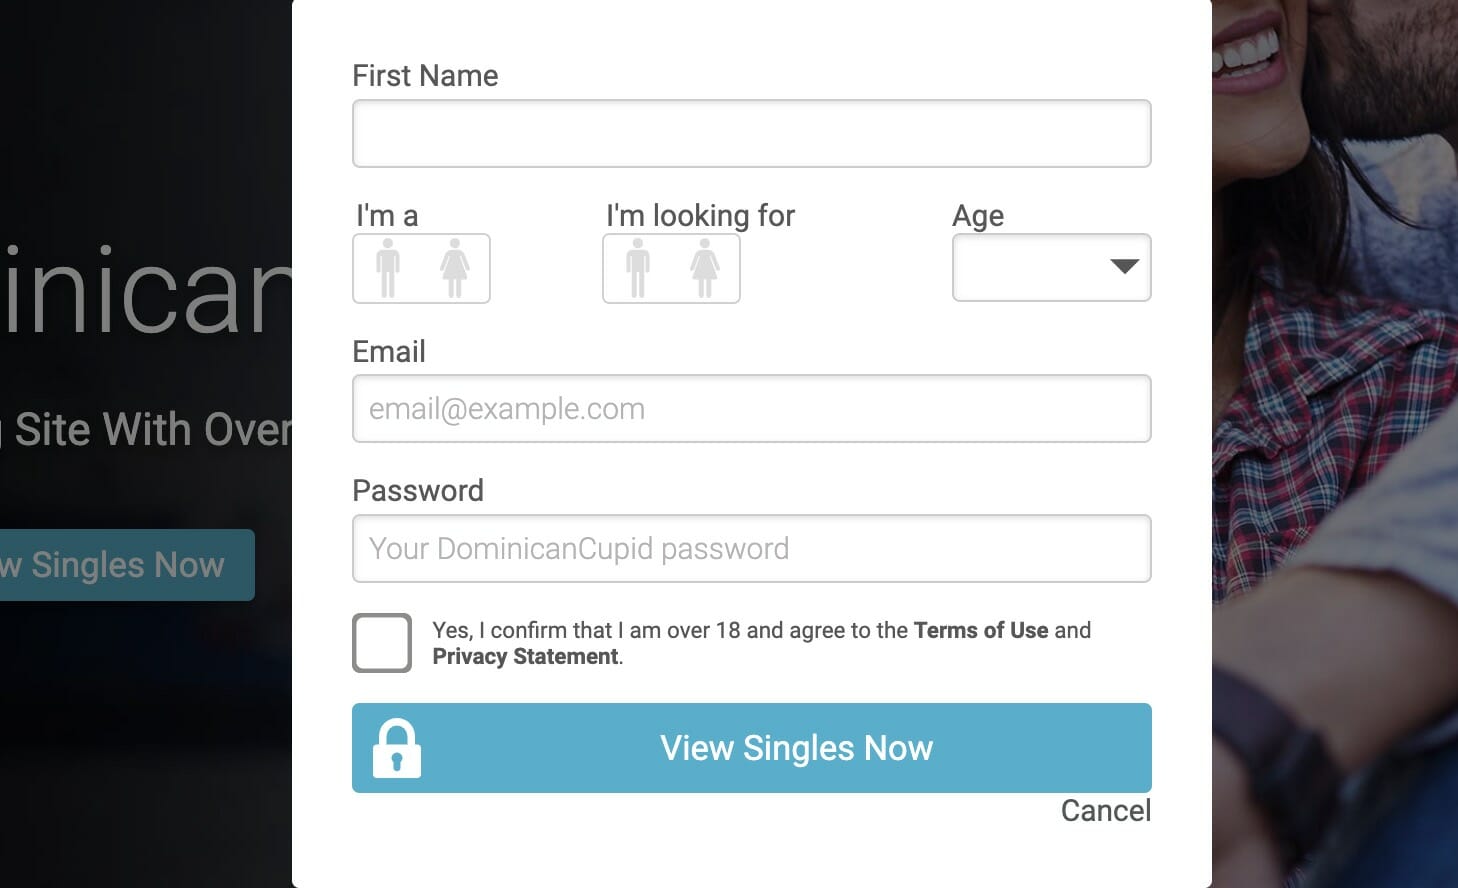
Task: Open the Terms of Use link
Action: [981, 630]
